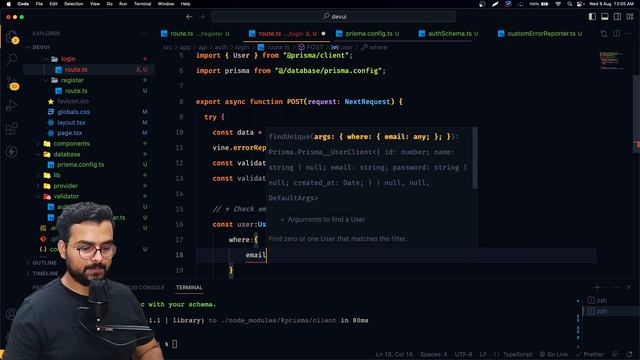Open layout.tsx in explorer

point(71,122)
